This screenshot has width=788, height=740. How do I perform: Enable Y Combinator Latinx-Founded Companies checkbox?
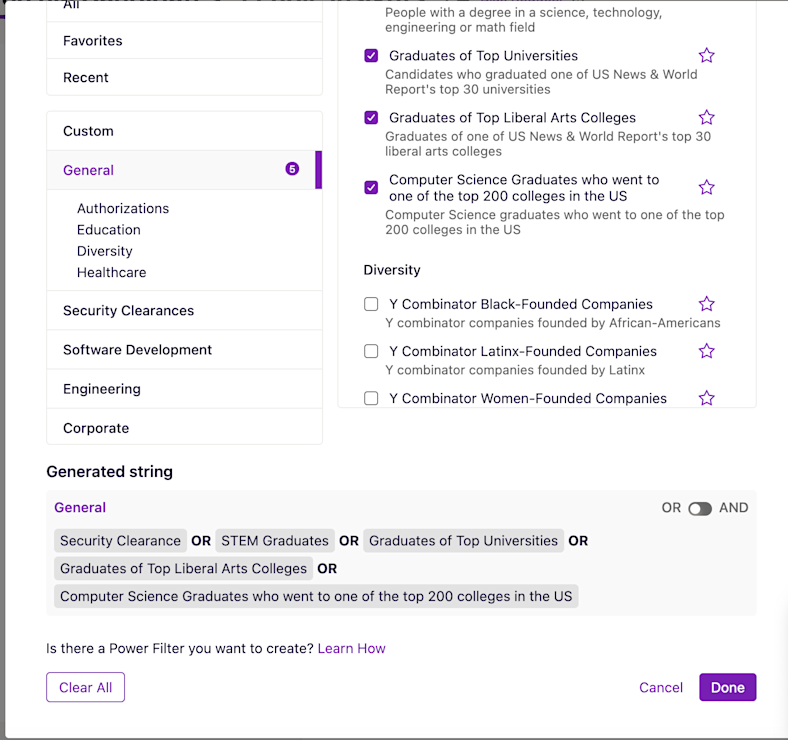tap(371, 351)
